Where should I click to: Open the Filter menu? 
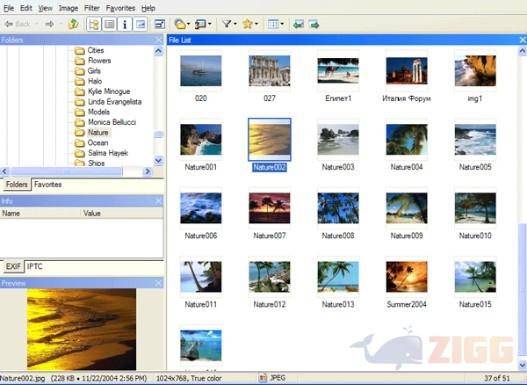(x=92, y=8)
